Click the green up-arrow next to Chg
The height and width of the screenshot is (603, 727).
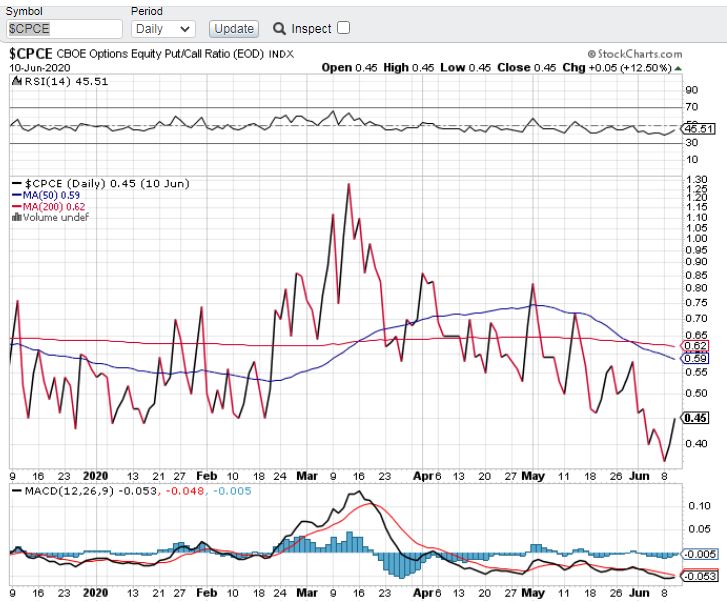point(678,68)
